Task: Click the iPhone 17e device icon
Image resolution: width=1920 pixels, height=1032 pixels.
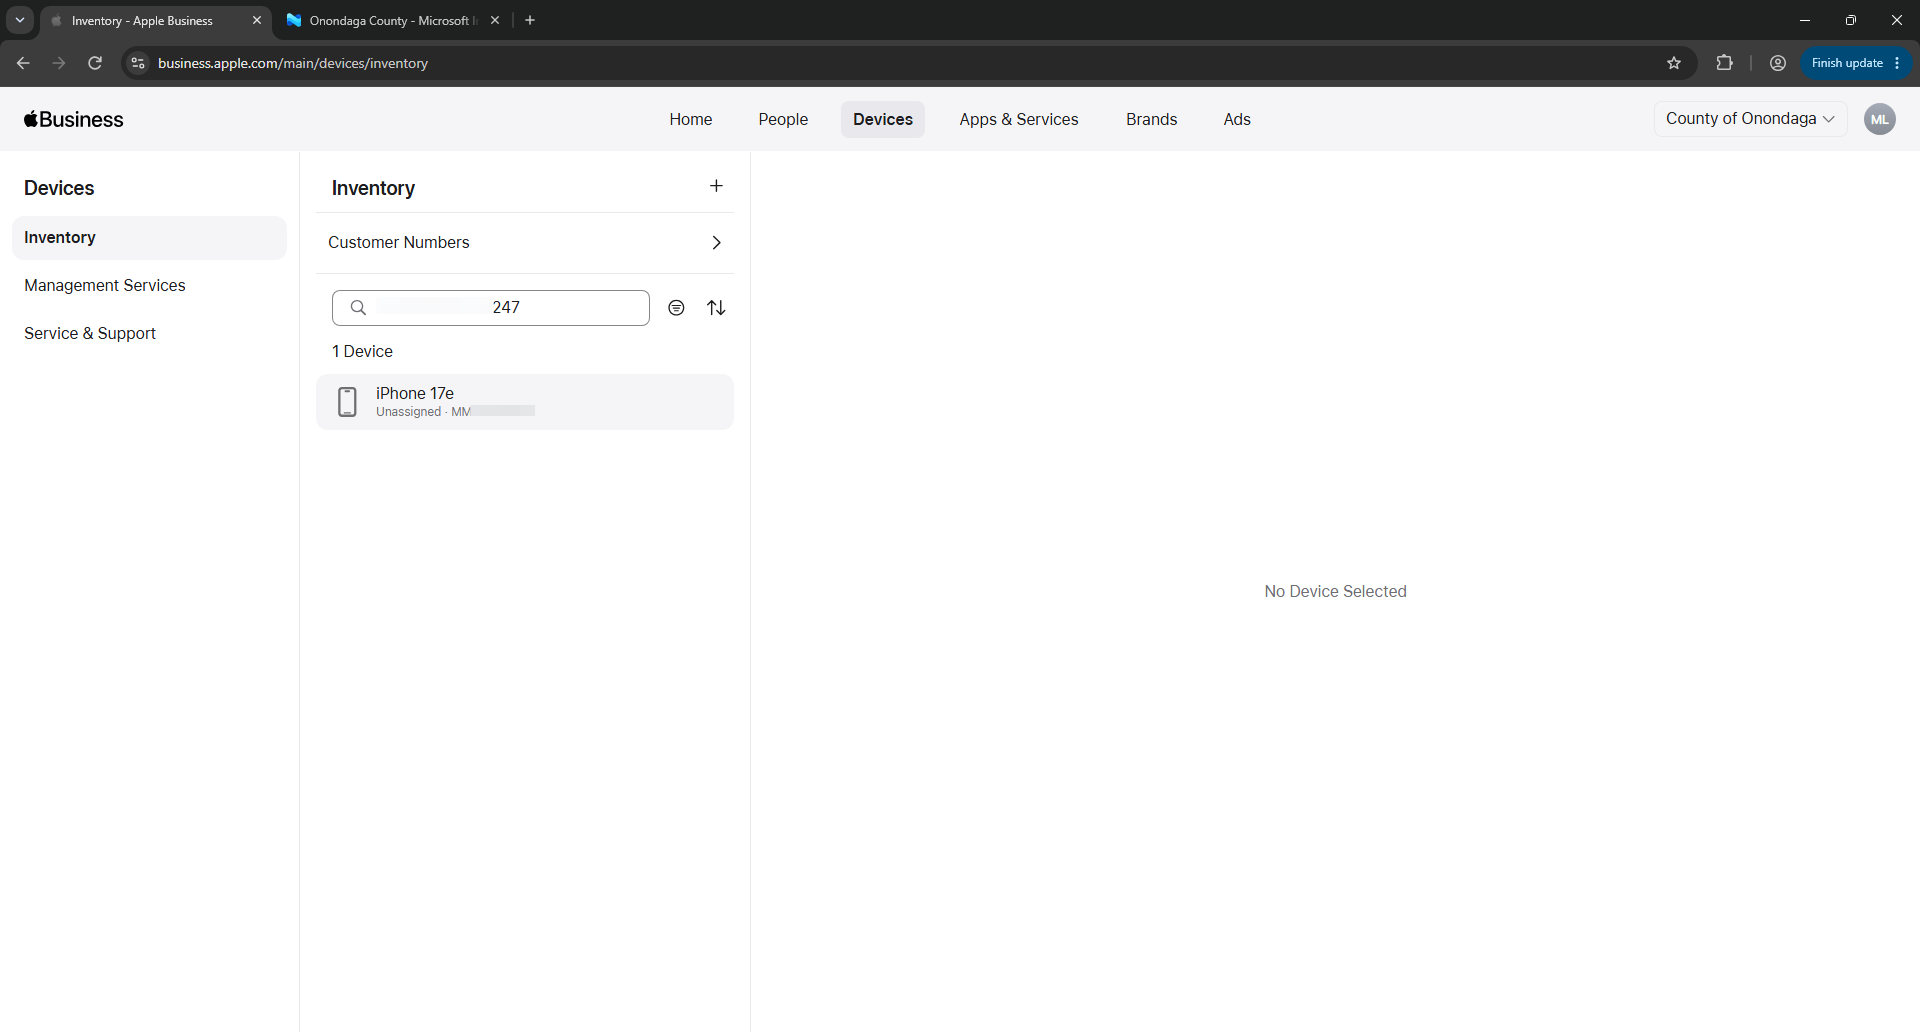Action: 347,402
